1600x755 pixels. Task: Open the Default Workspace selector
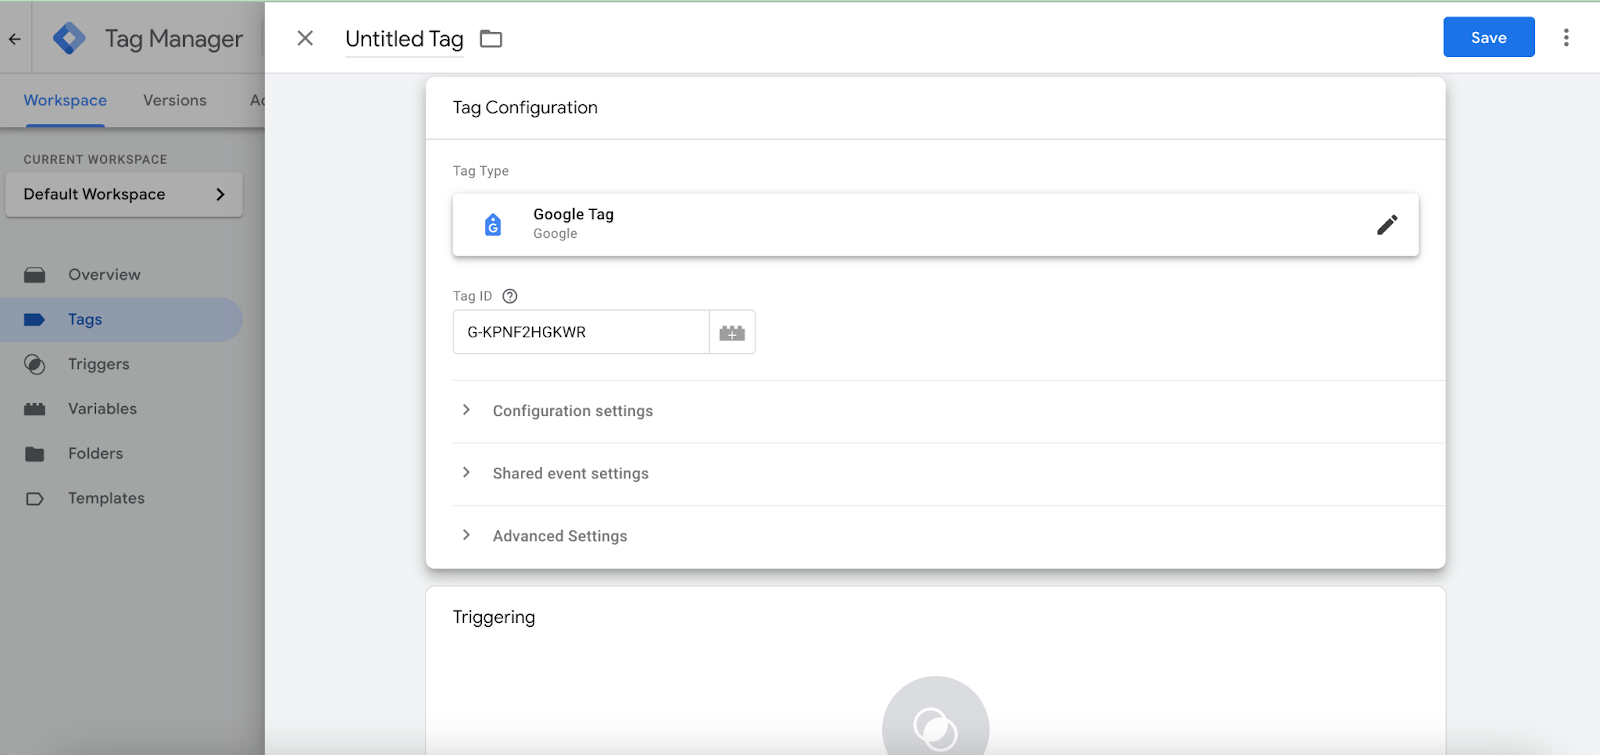[x=124, y=194]
